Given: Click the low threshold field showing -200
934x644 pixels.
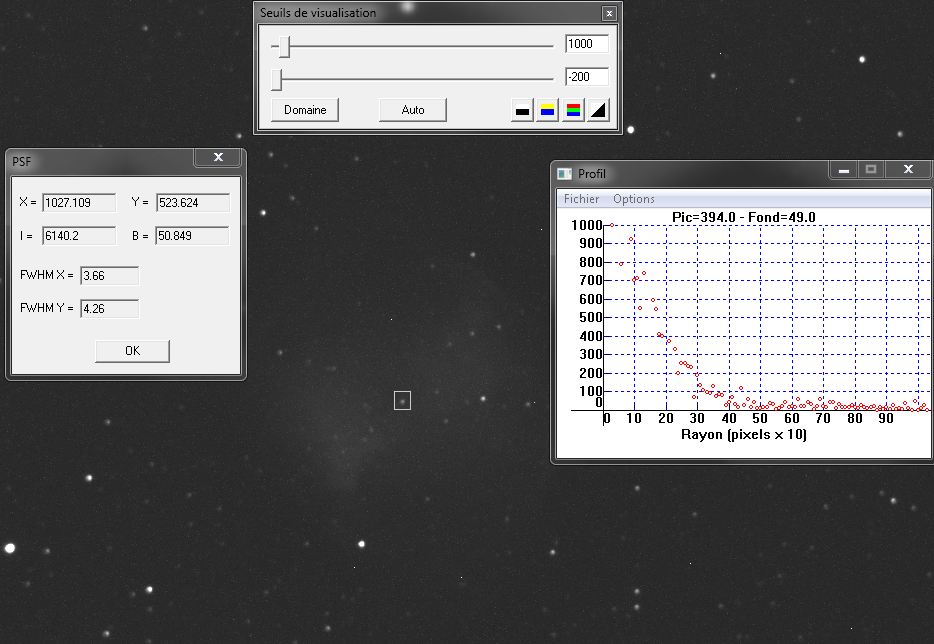Looking at the screenshot, I should [586, 77].
